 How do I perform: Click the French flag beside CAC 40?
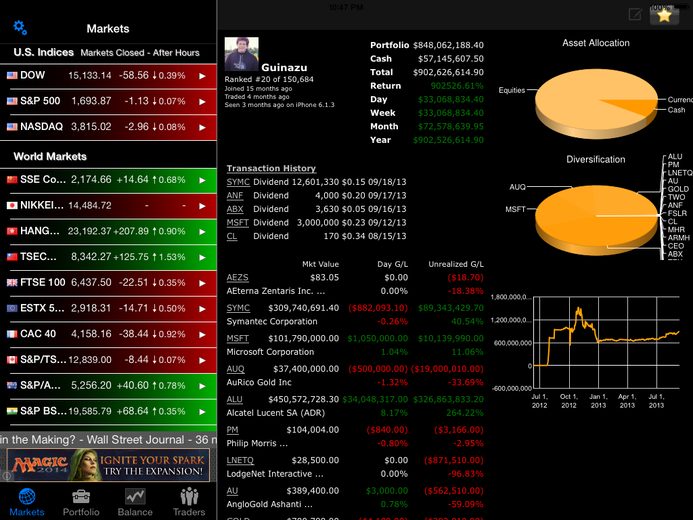pos(12,334)
